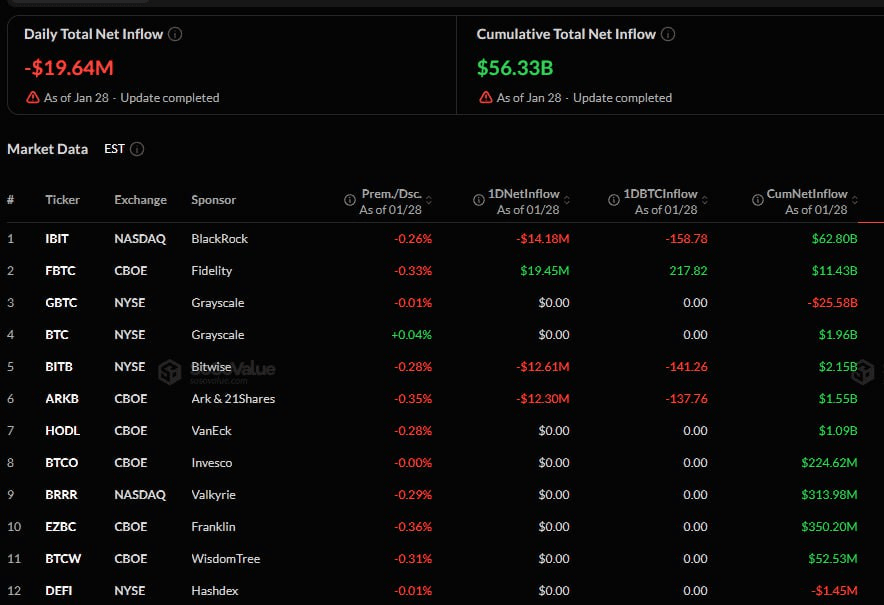Click the info icon beside Market Data

pos(138,148)
